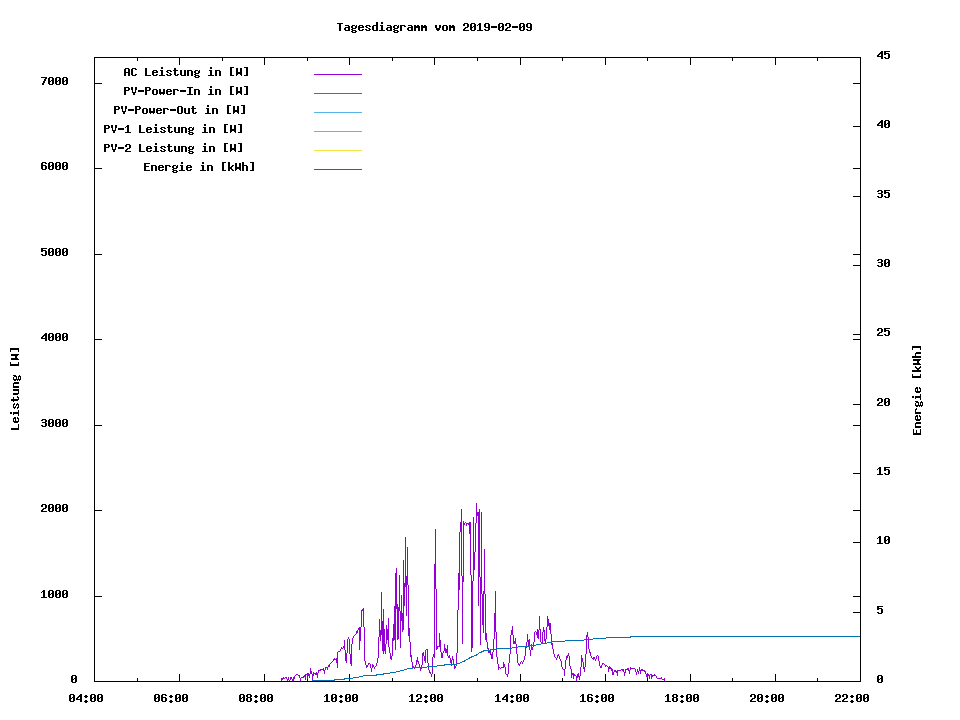Click the 45 value on the energy axis
The height and width of the screenshot is (720, 960).
pos(883,55)
